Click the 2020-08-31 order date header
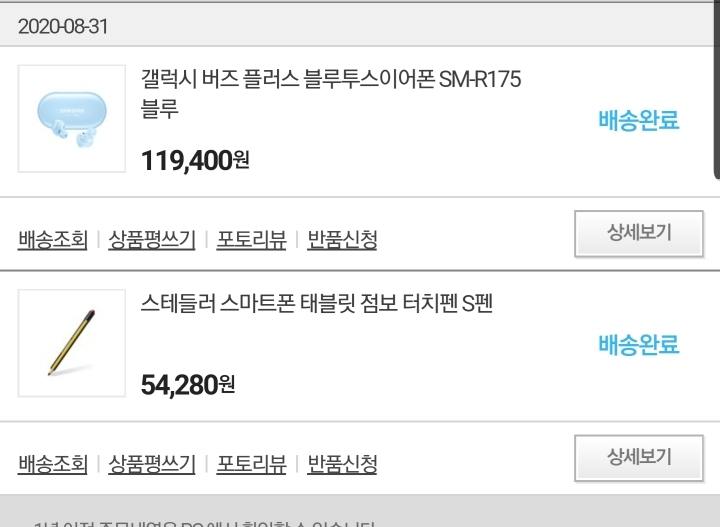Image resolution: width=720 pixels, height=527 pixels. click(x=63, y=27)
